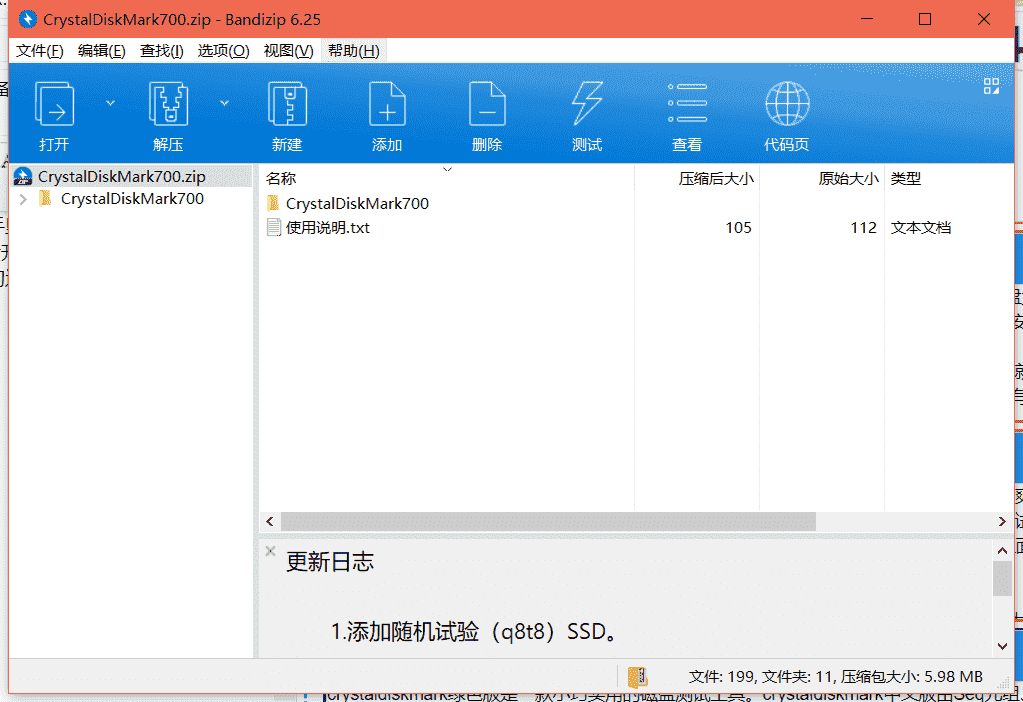1023x702 pixels.
Task: Maximize the Bandizip window
Action: pyautogui.click(x=924, y=19)
